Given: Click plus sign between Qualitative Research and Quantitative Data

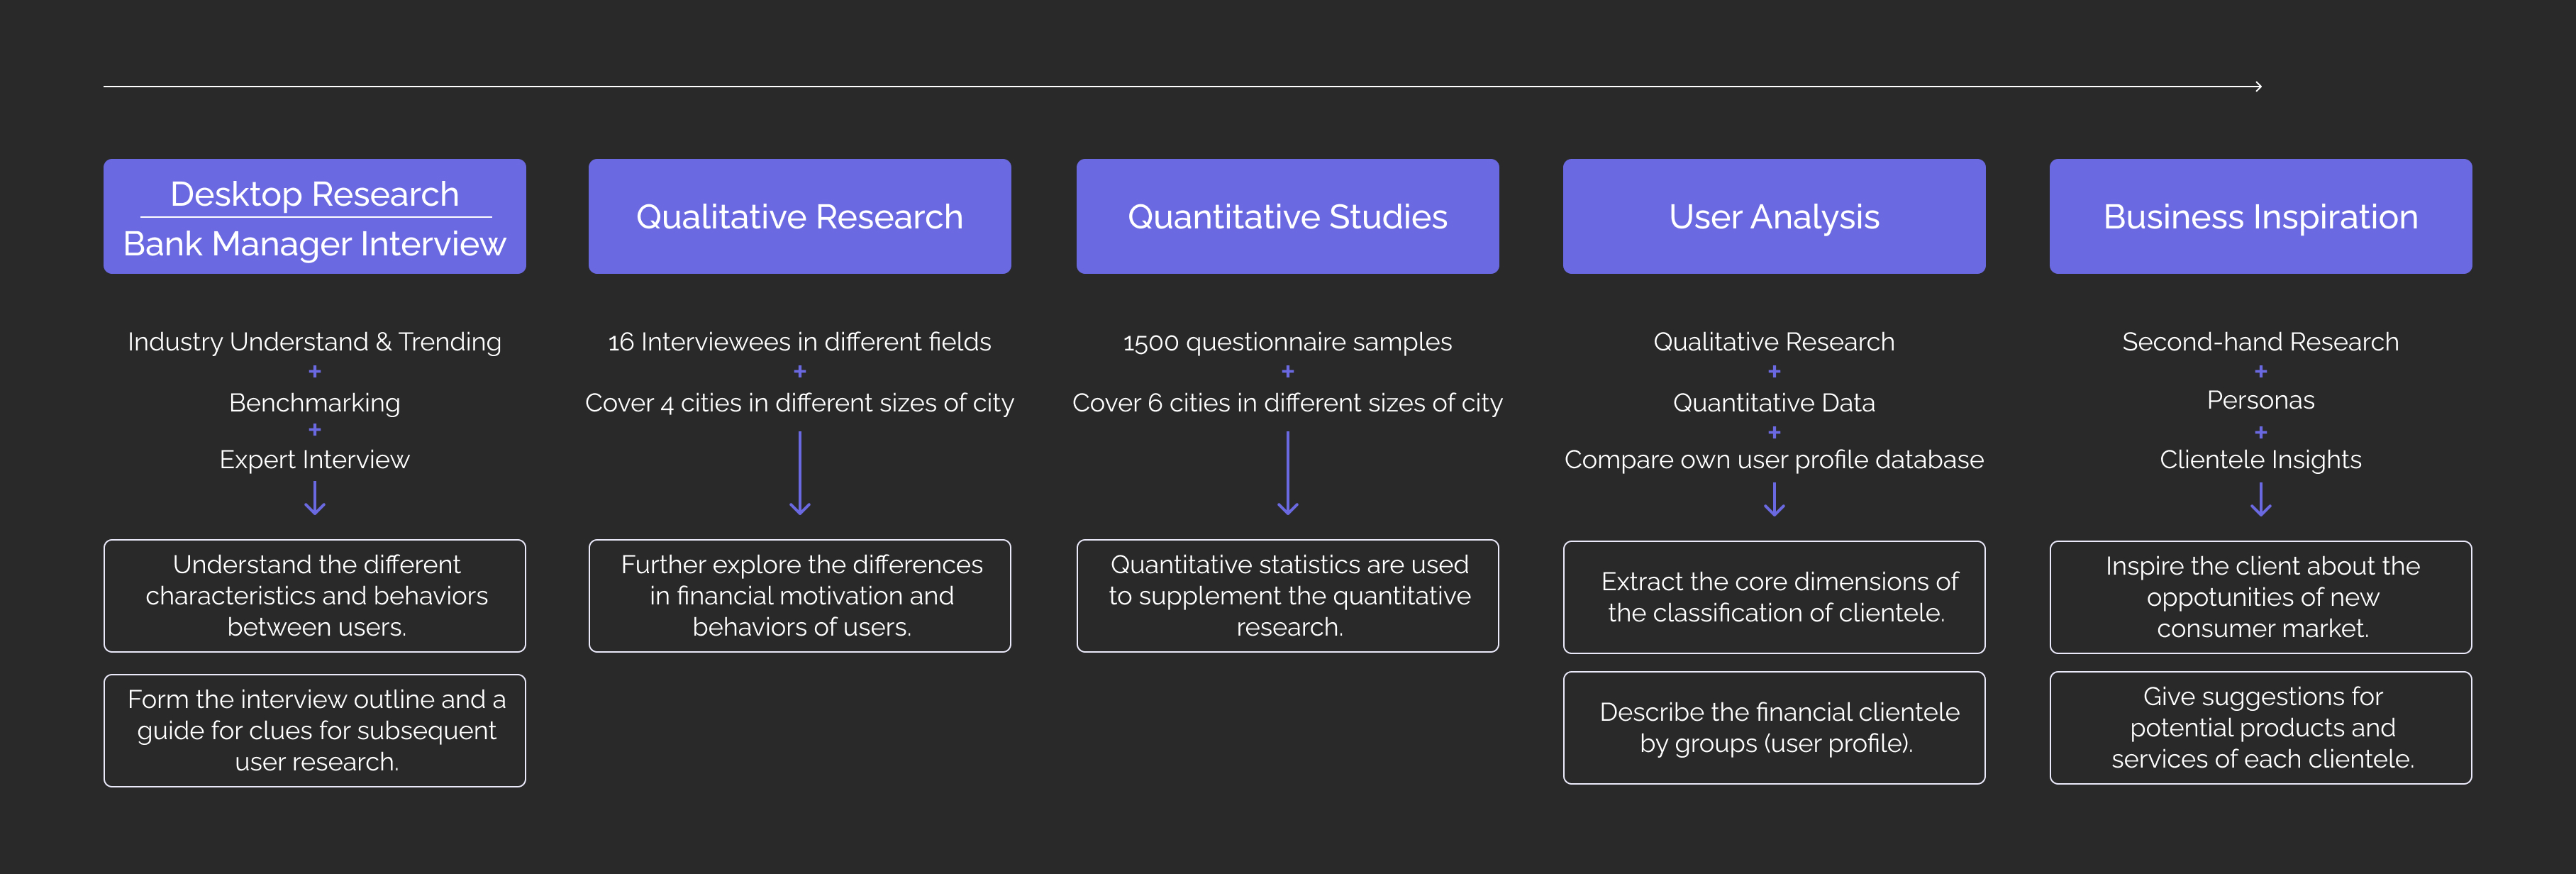Looking at the screenshot, I should pos(1774,372).
